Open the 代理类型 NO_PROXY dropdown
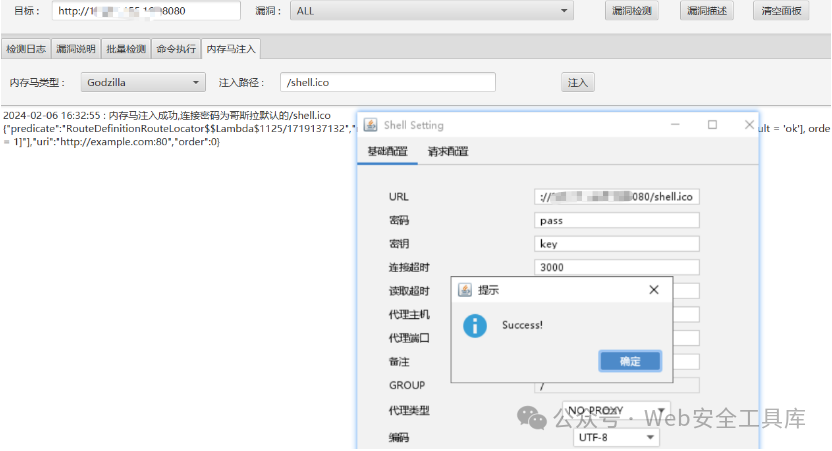Image resolution: width=832 pixels, height=451 pixels. (x=616, y=410)
